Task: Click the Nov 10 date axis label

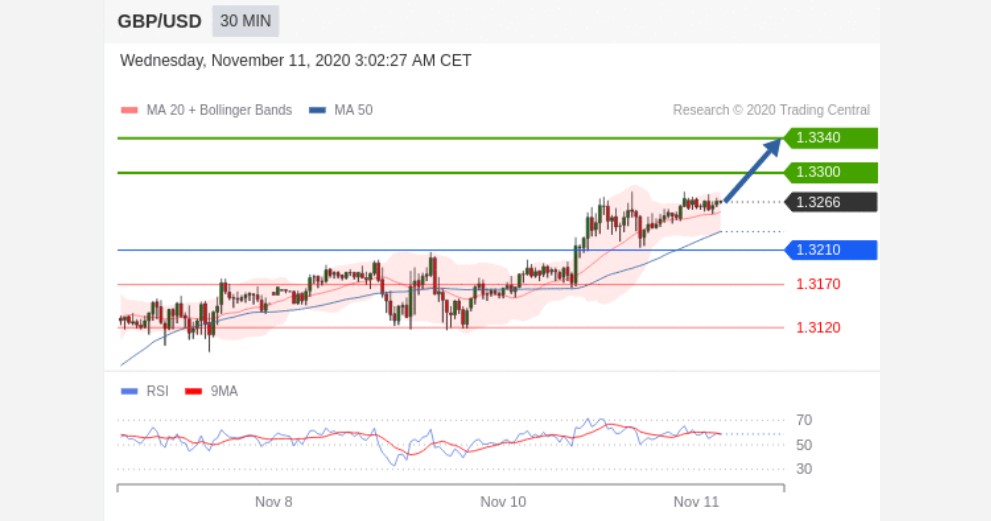Action: (x=503, y=502)
